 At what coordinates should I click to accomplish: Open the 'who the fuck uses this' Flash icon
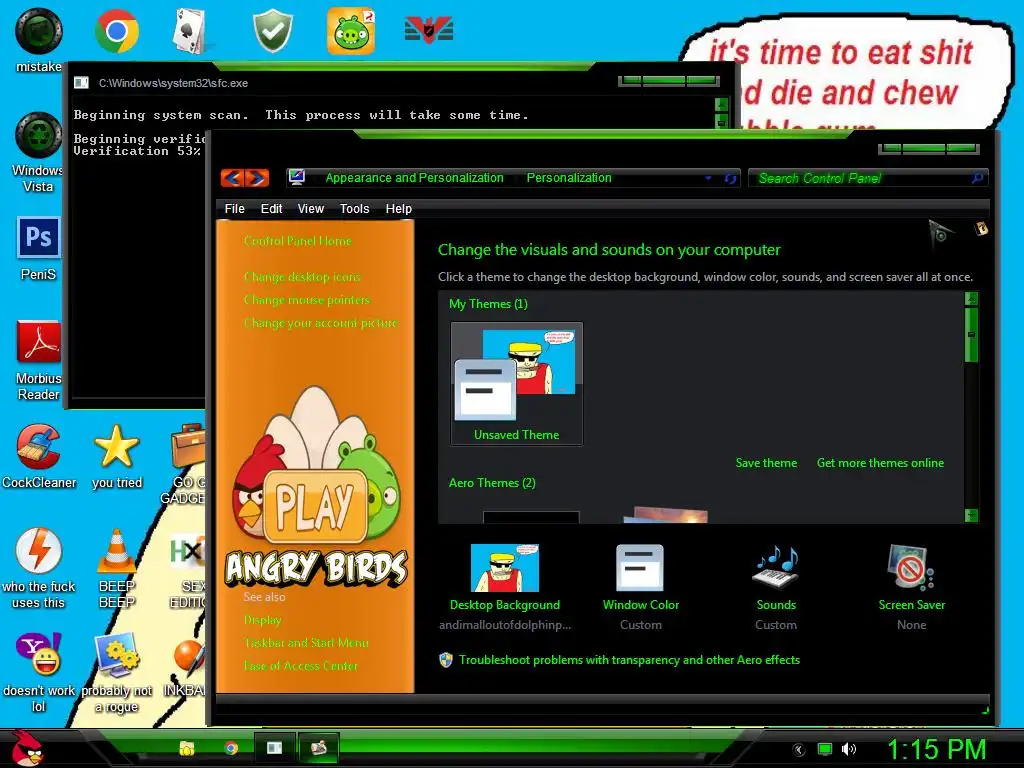pyautogui.click(x=39, y=569)
